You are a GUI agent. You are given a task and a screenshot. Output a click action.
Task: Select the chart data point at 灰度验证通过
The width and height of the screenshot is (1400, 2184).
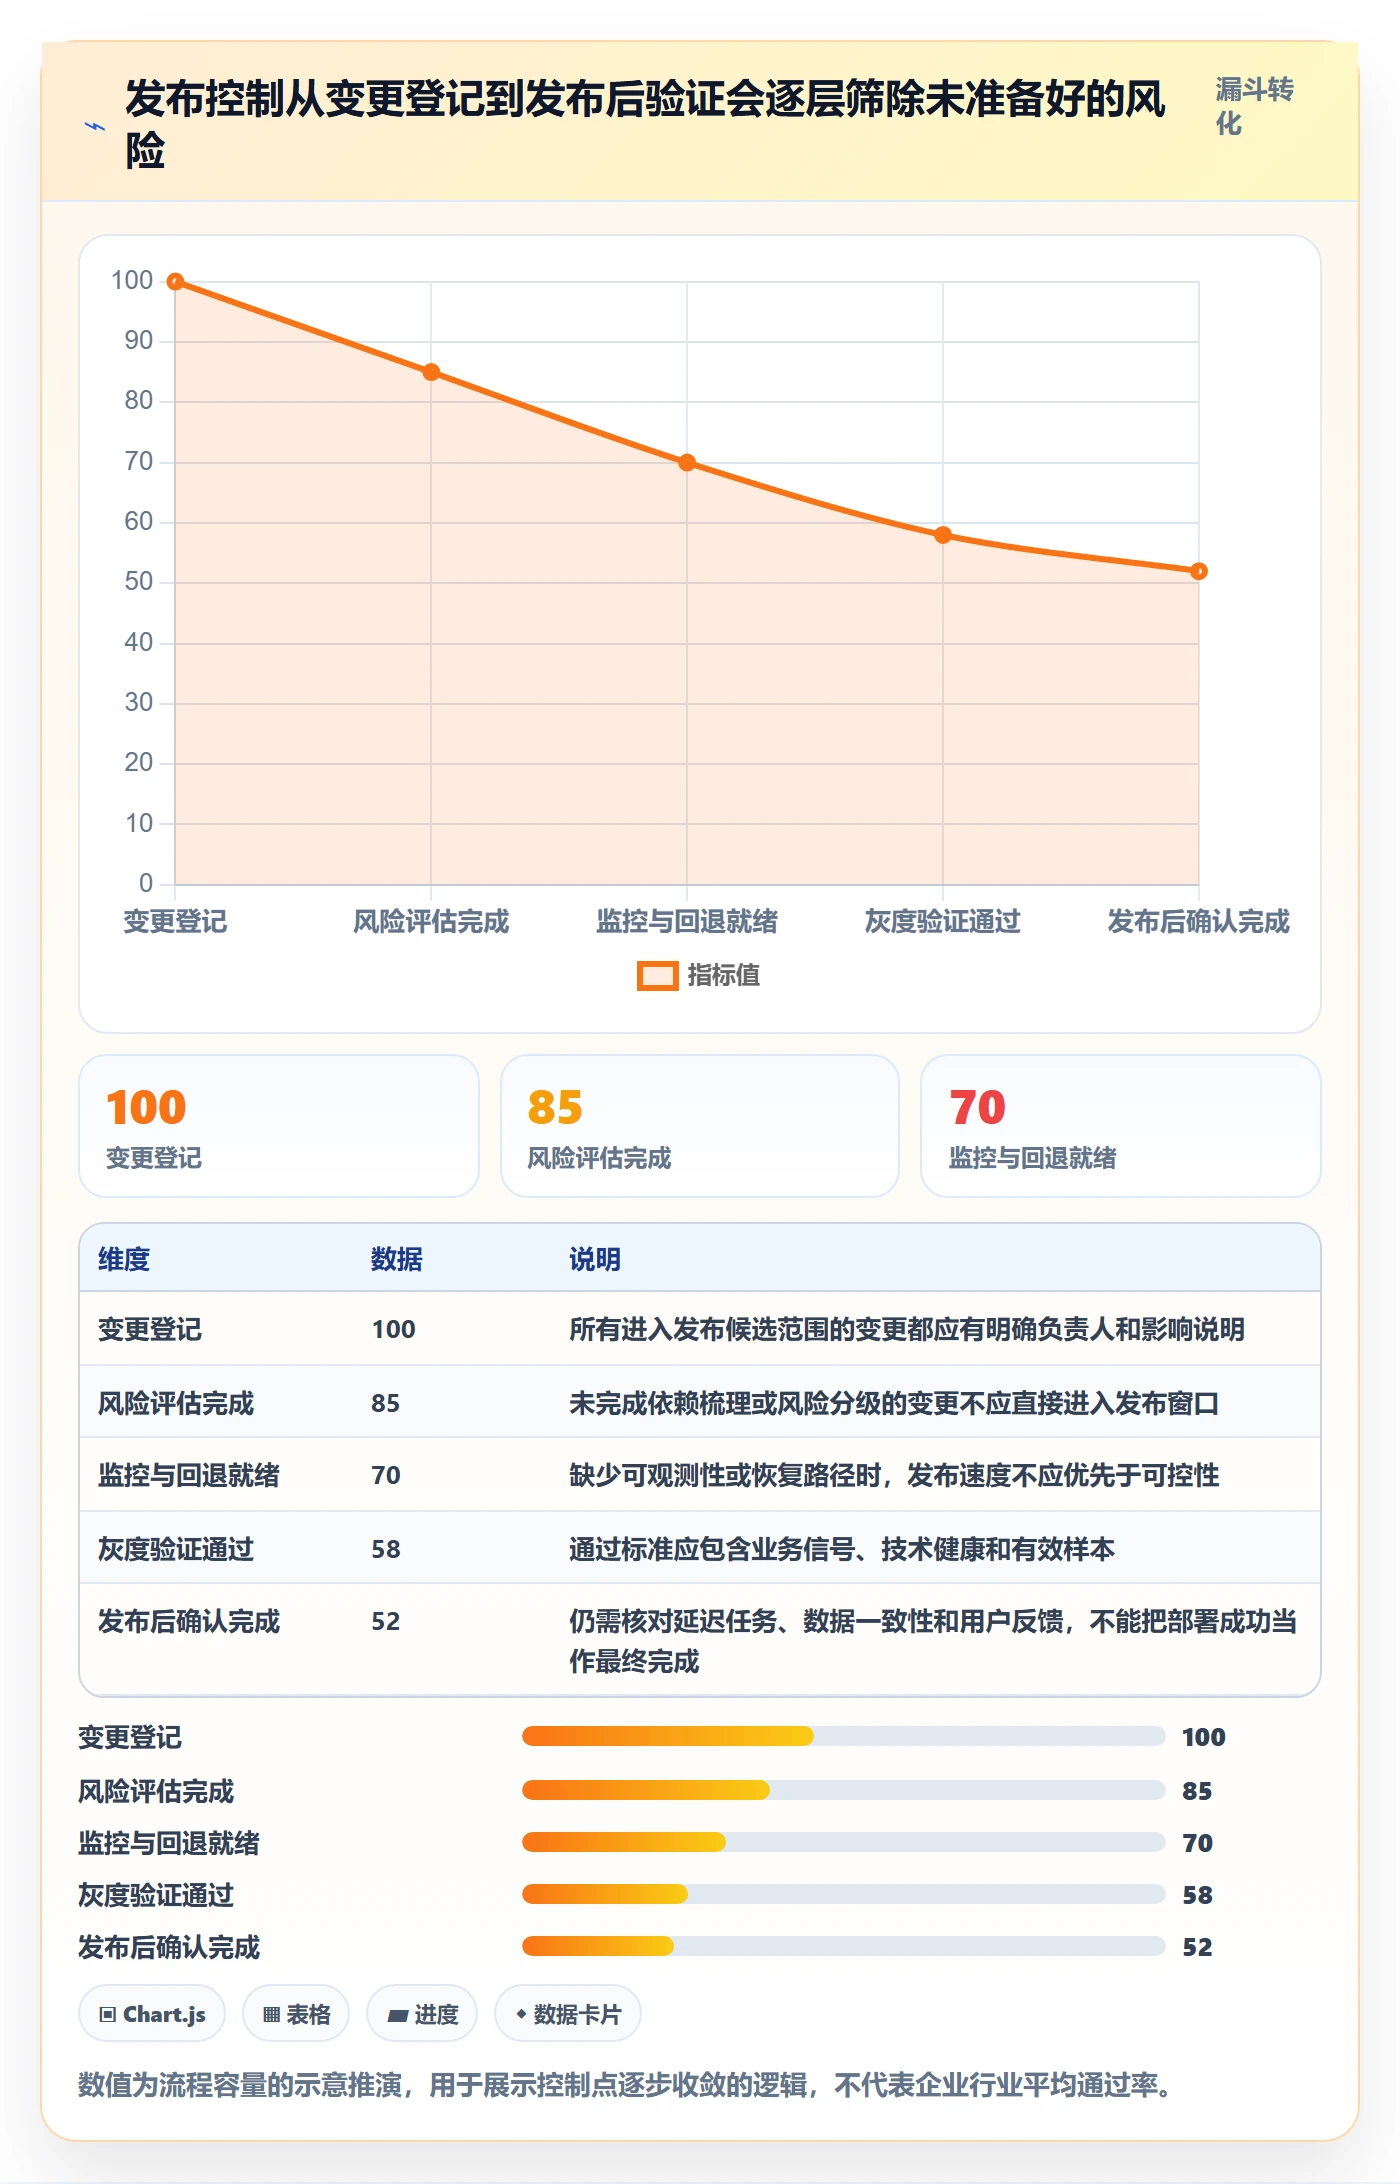click(x=943, y=535)
